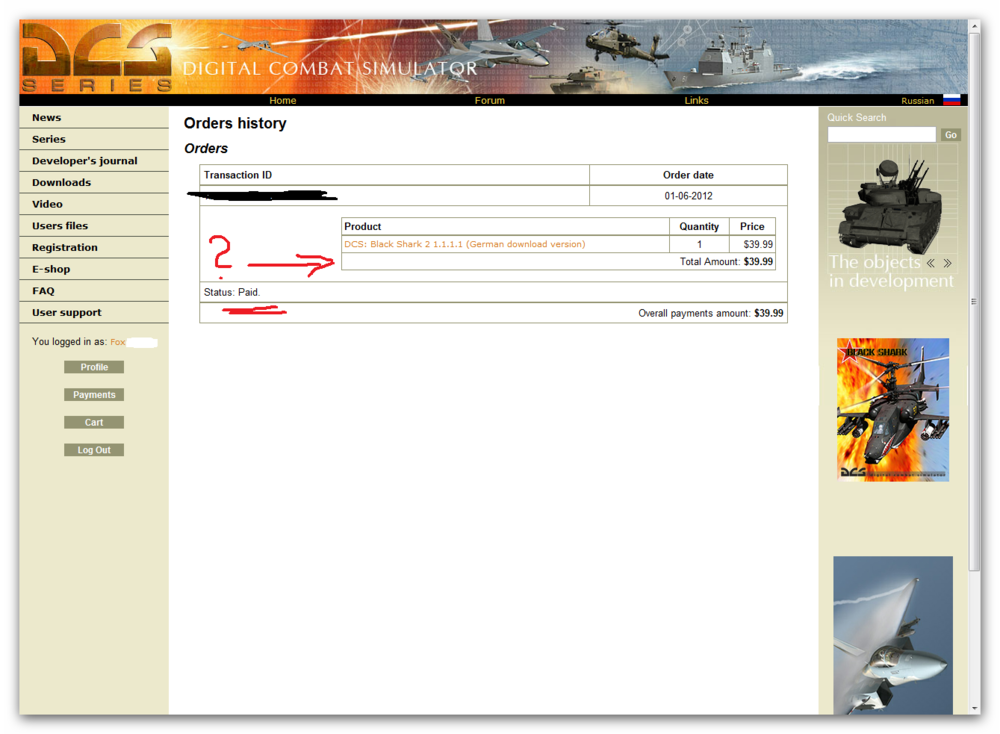Click the fighter jet thumbnail

tap(892, 635)
